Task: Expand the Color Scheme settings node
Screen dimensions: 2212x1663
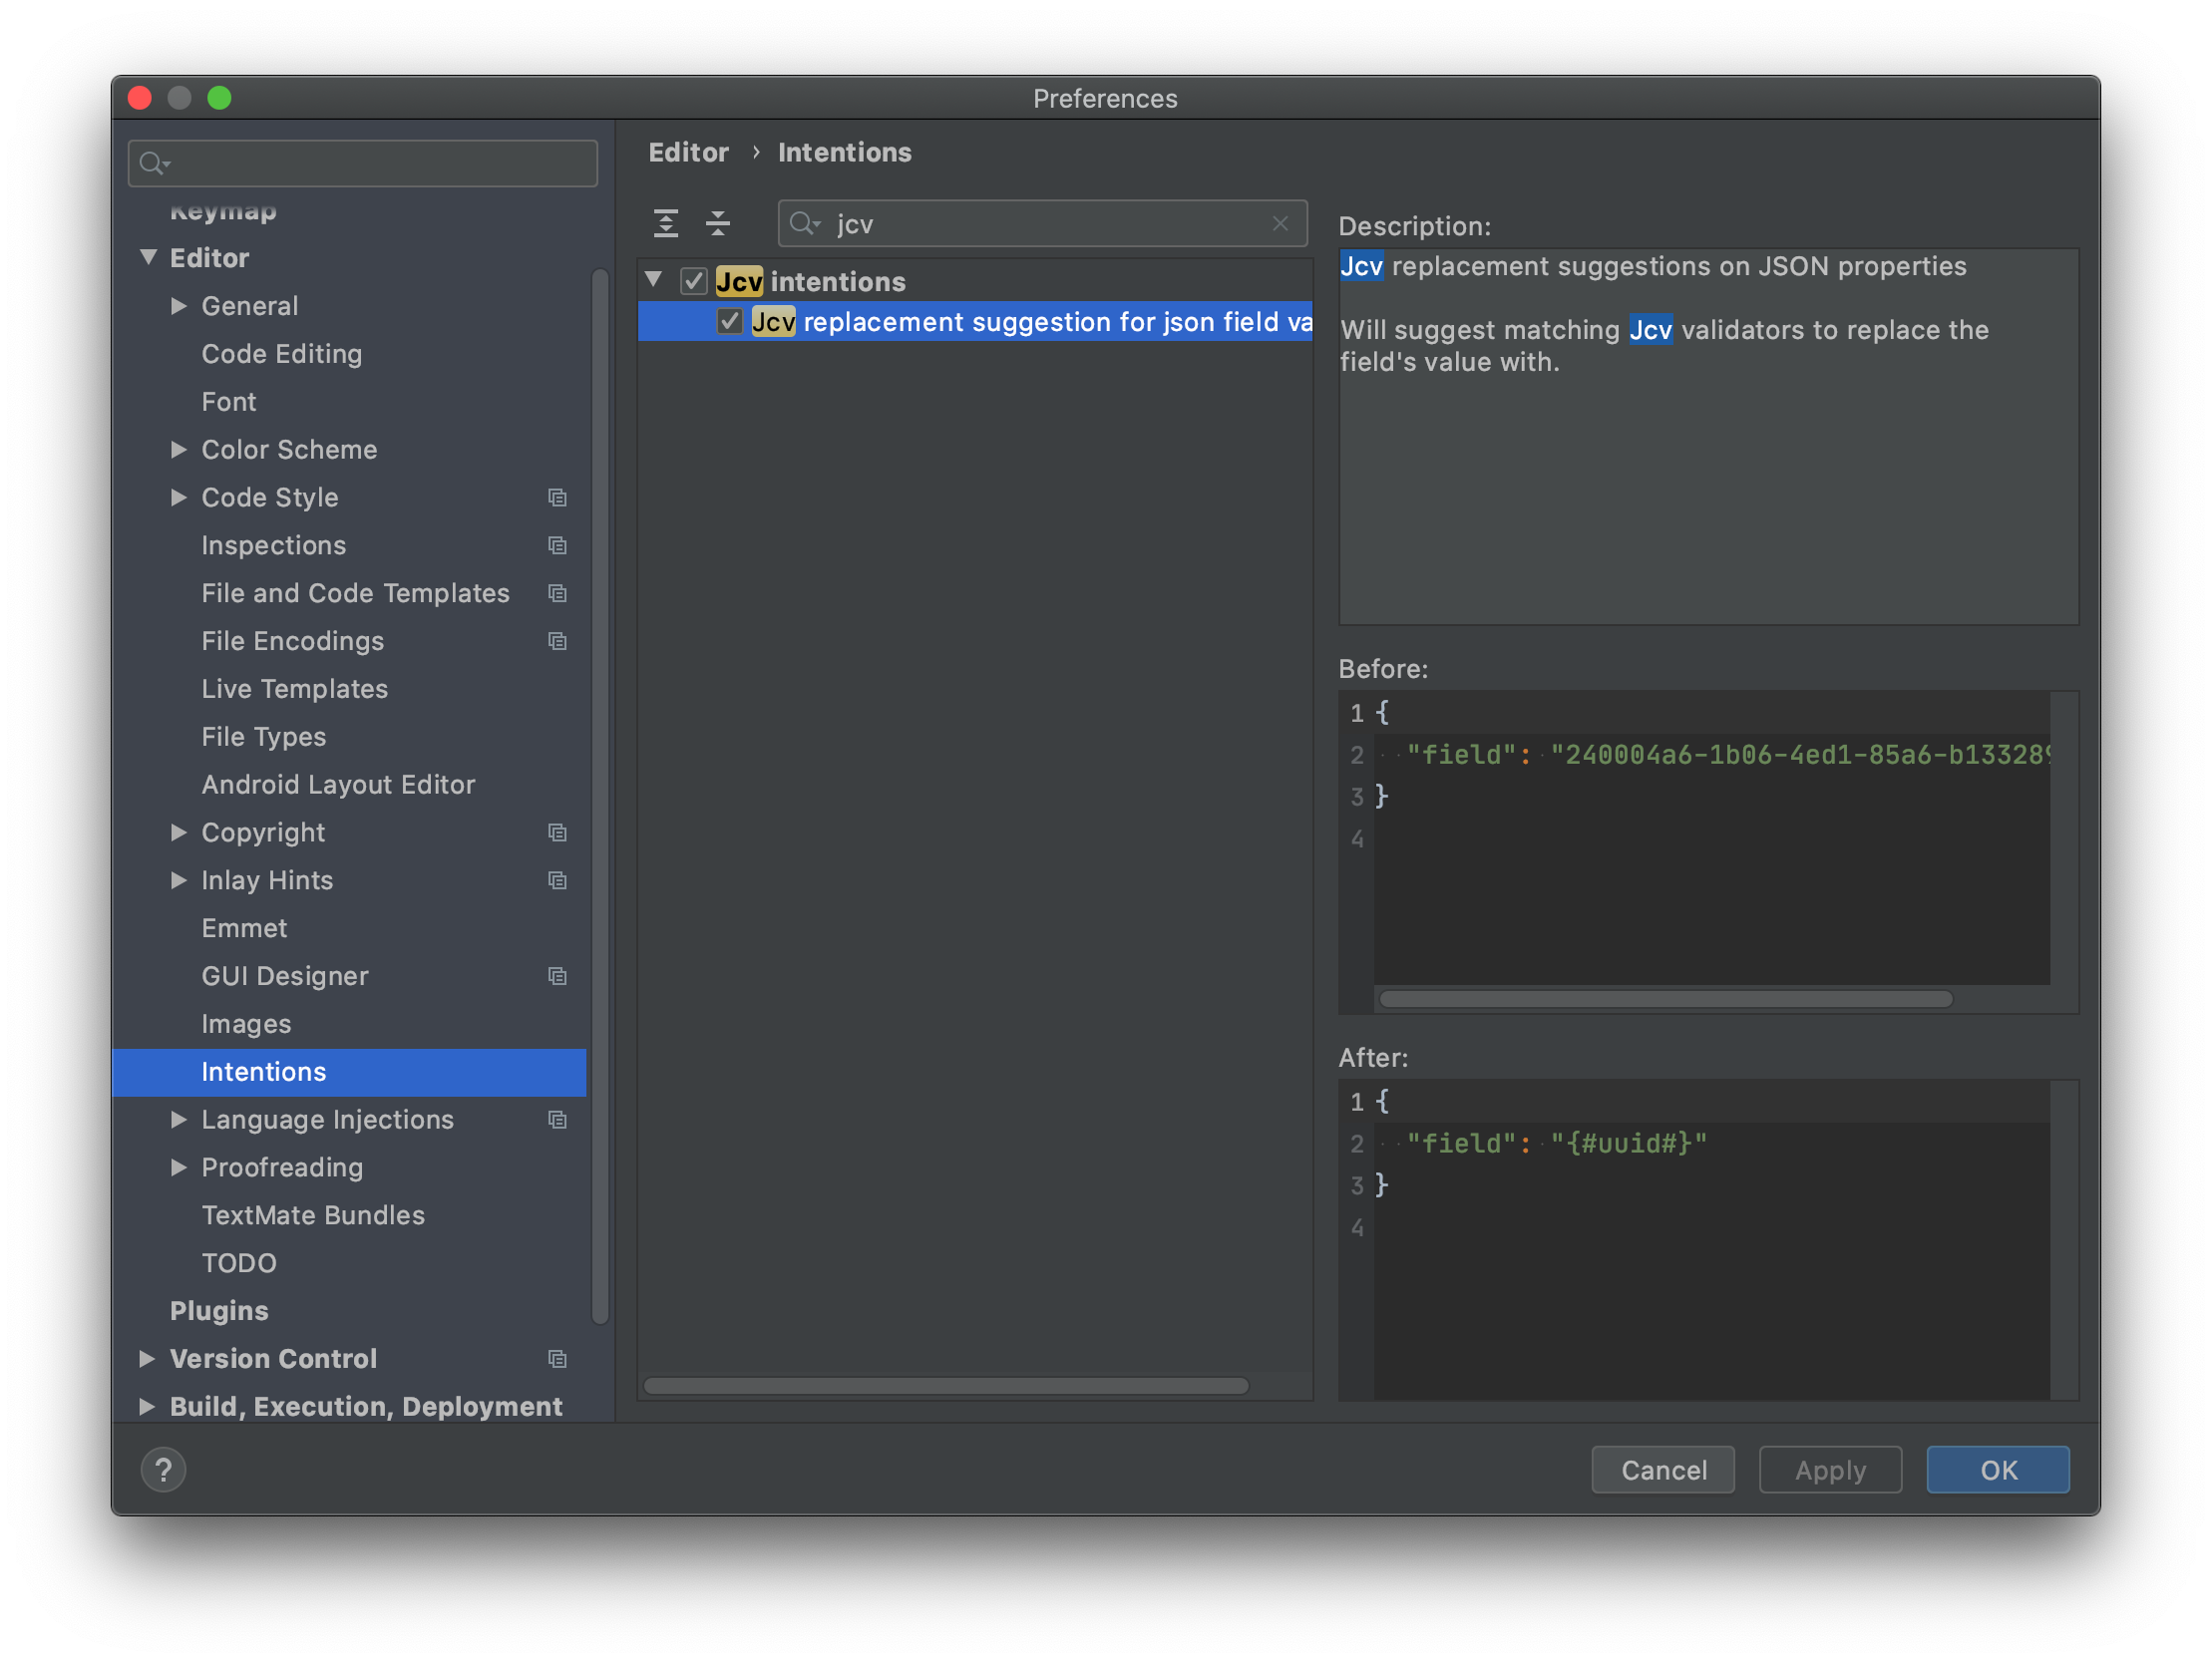Action: (179, 449)
